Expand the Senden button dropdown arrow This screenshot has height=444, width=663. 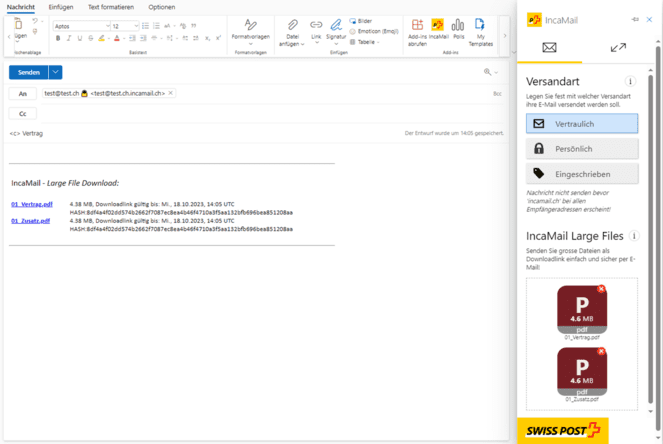[x=56, y=72]
